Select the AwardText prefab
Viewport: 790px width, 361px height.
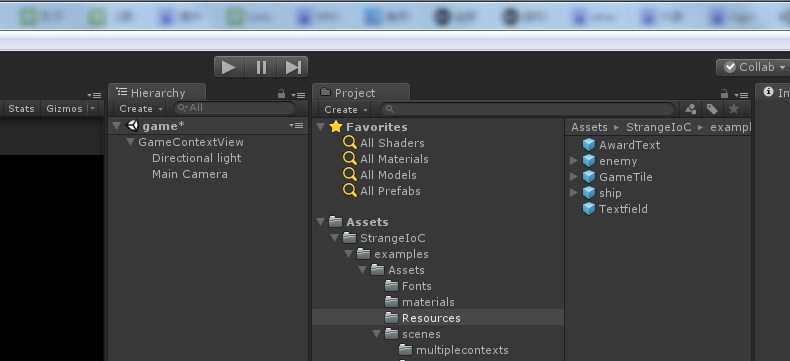click(629, 145)
